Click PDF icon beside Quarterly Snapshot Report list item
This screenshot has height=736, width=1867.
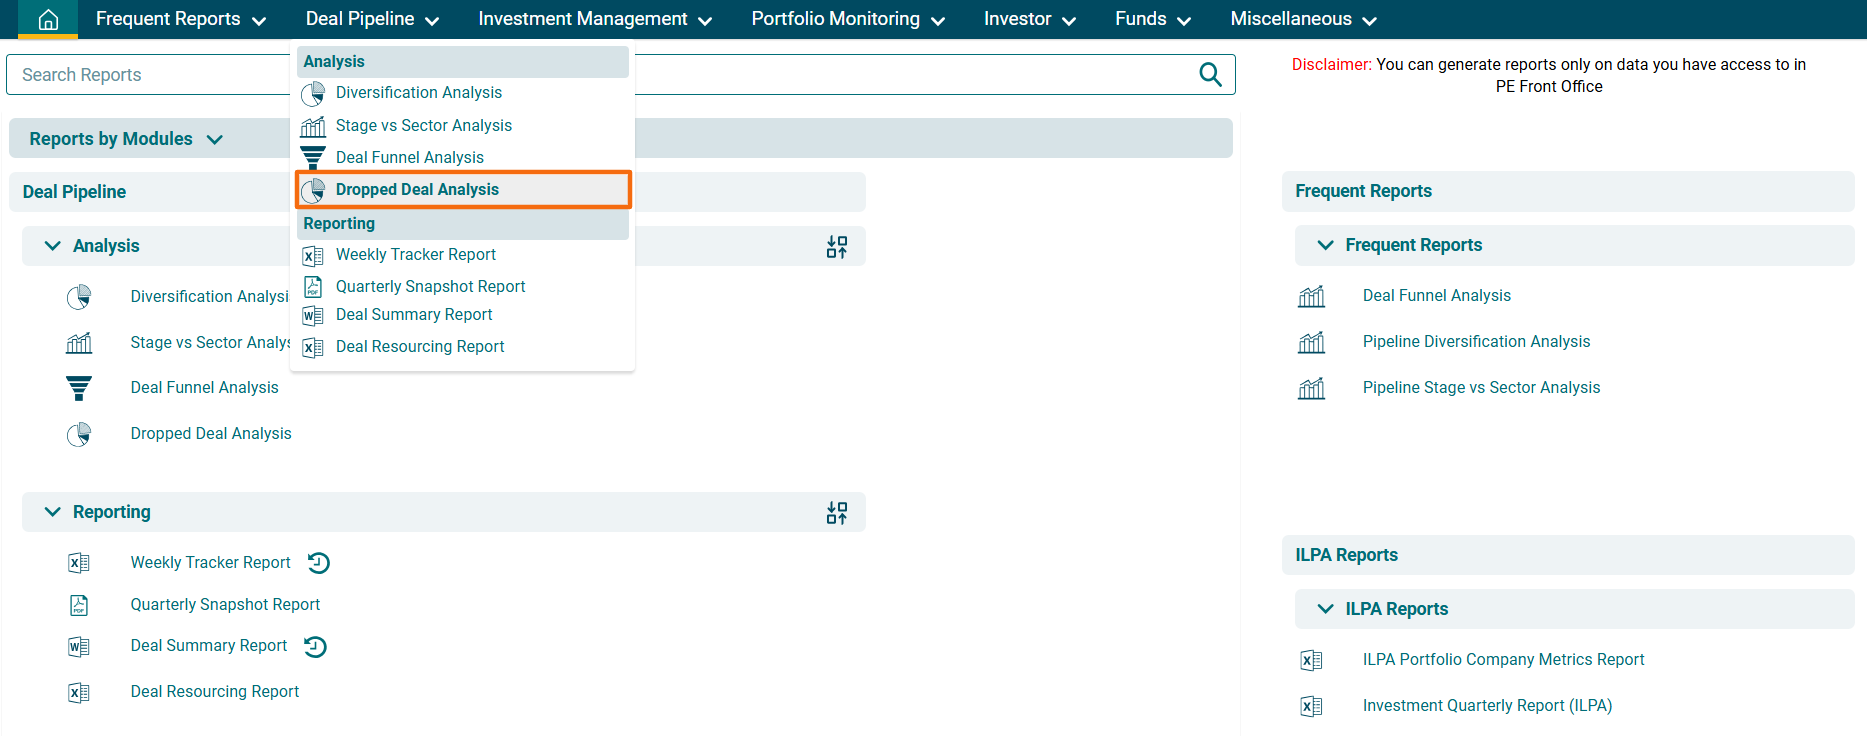79,605
